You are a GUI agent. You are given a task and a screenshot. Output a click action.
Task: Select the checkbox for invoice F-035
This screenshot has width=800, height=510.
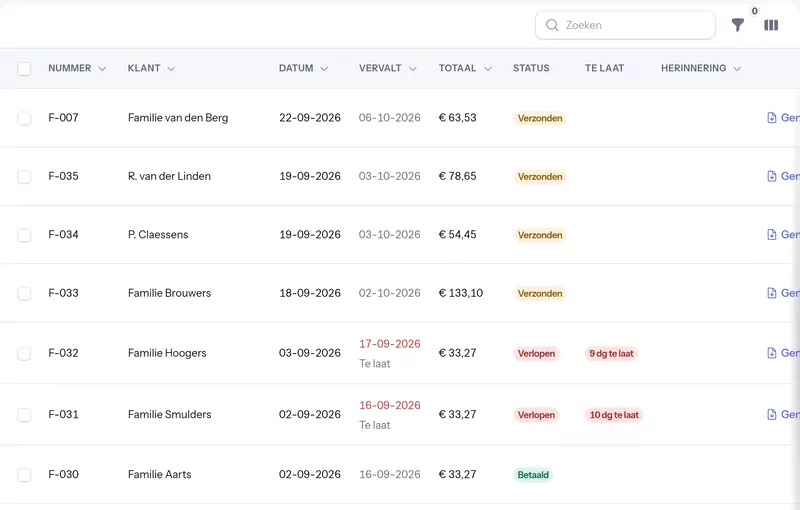point(24,176)
